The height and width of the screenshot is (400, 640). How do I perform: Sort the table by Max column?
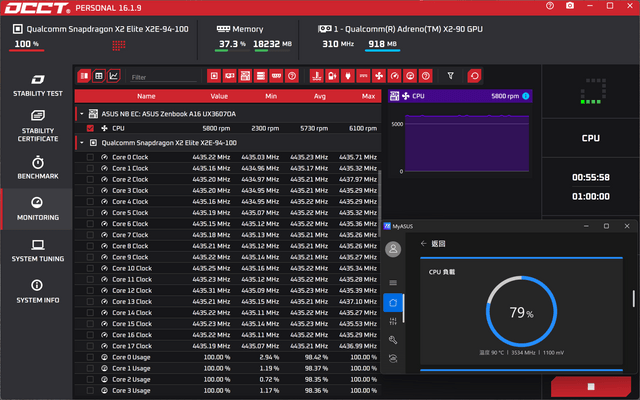pos(368,96)
